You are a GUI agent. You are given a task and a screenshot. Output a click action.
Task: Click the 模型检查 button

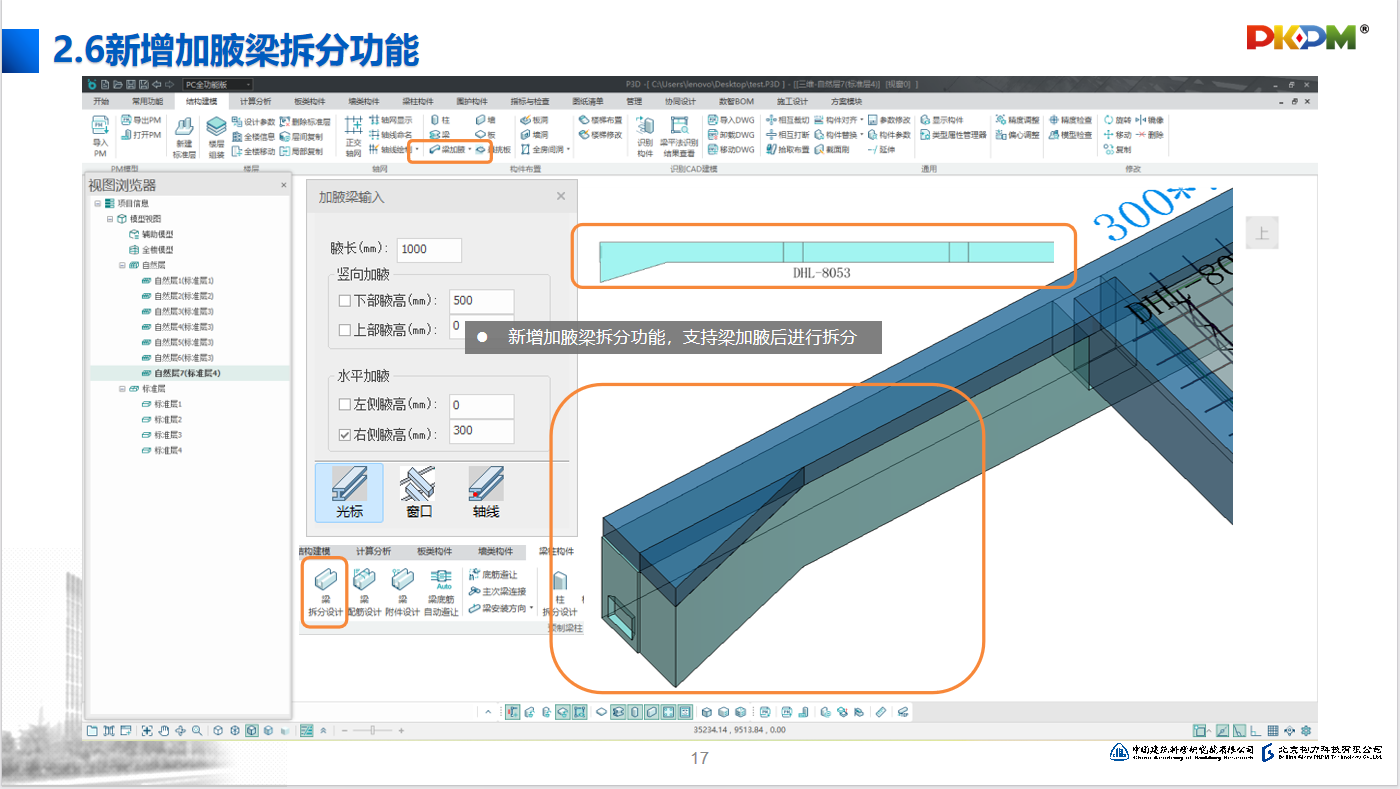[1071, 135]
